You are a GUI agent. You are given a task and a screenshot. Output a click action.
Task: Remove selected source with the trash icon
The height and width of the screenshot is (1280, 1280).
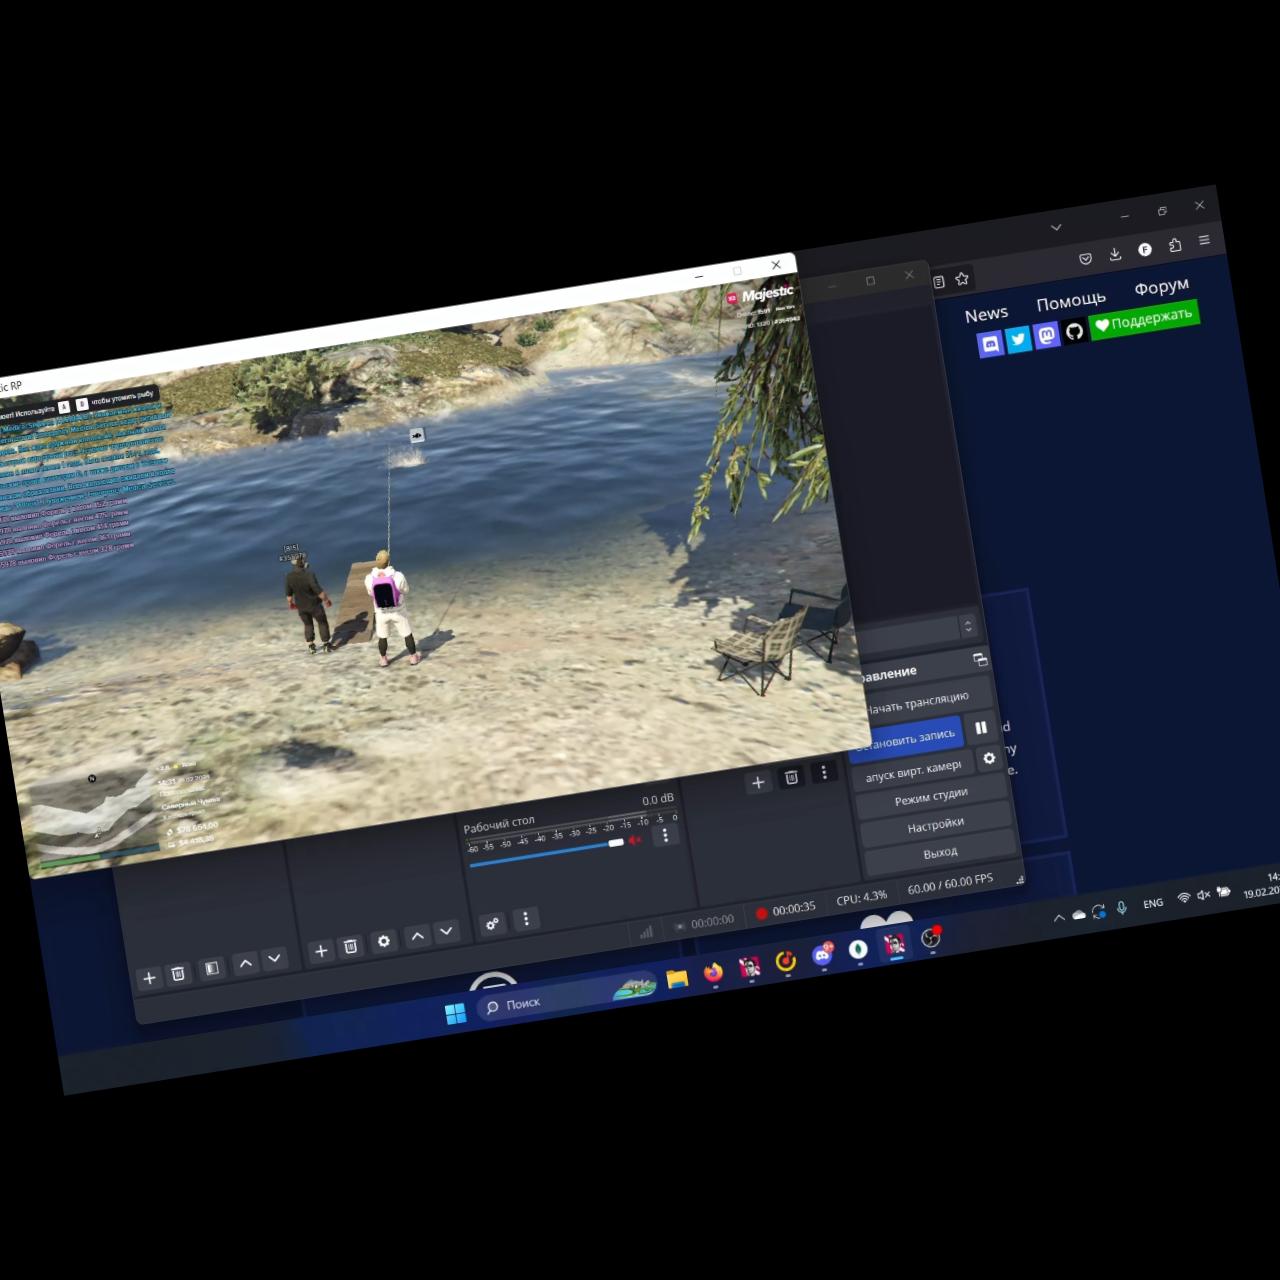(x=350, y=946)
